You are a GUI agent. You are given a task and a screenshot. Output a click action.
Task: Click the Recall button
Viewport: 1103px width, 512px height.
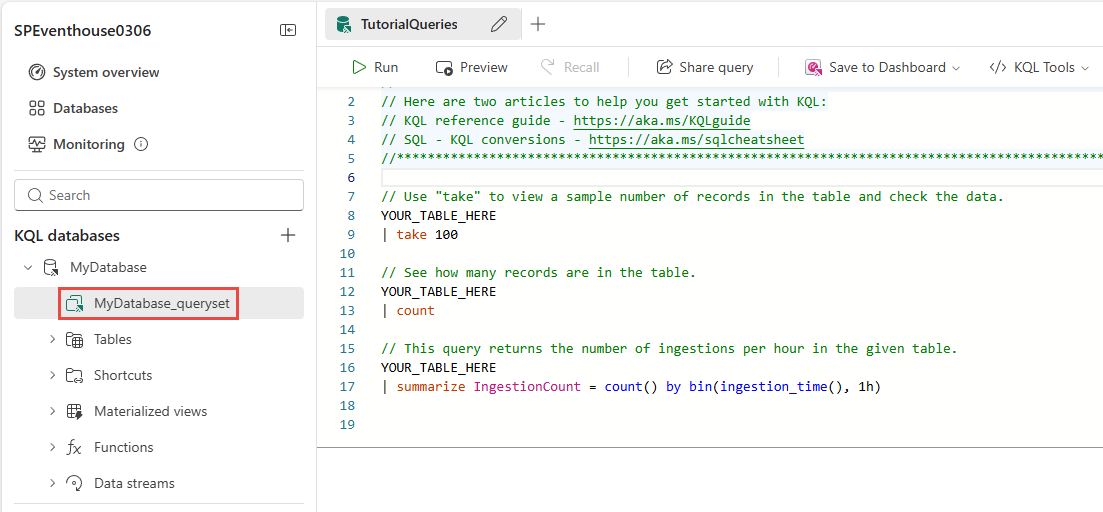point(570,67)
